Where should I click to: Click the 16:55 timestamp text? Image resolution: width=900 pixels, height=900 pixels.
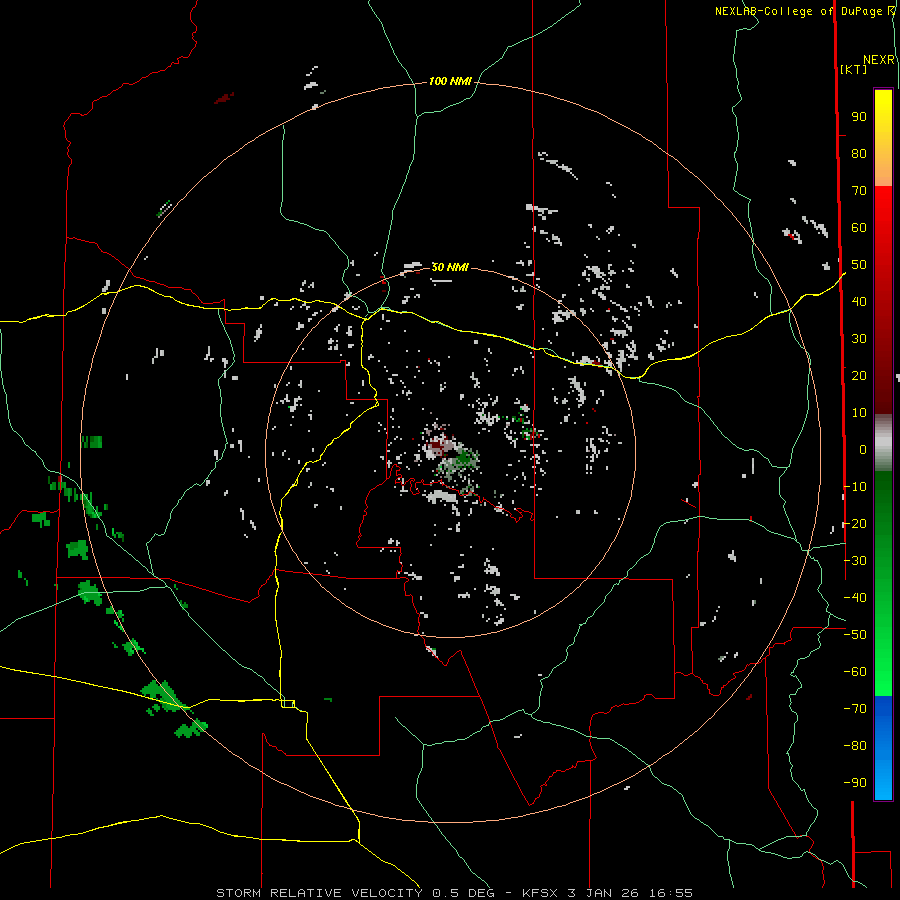point(671,893)
